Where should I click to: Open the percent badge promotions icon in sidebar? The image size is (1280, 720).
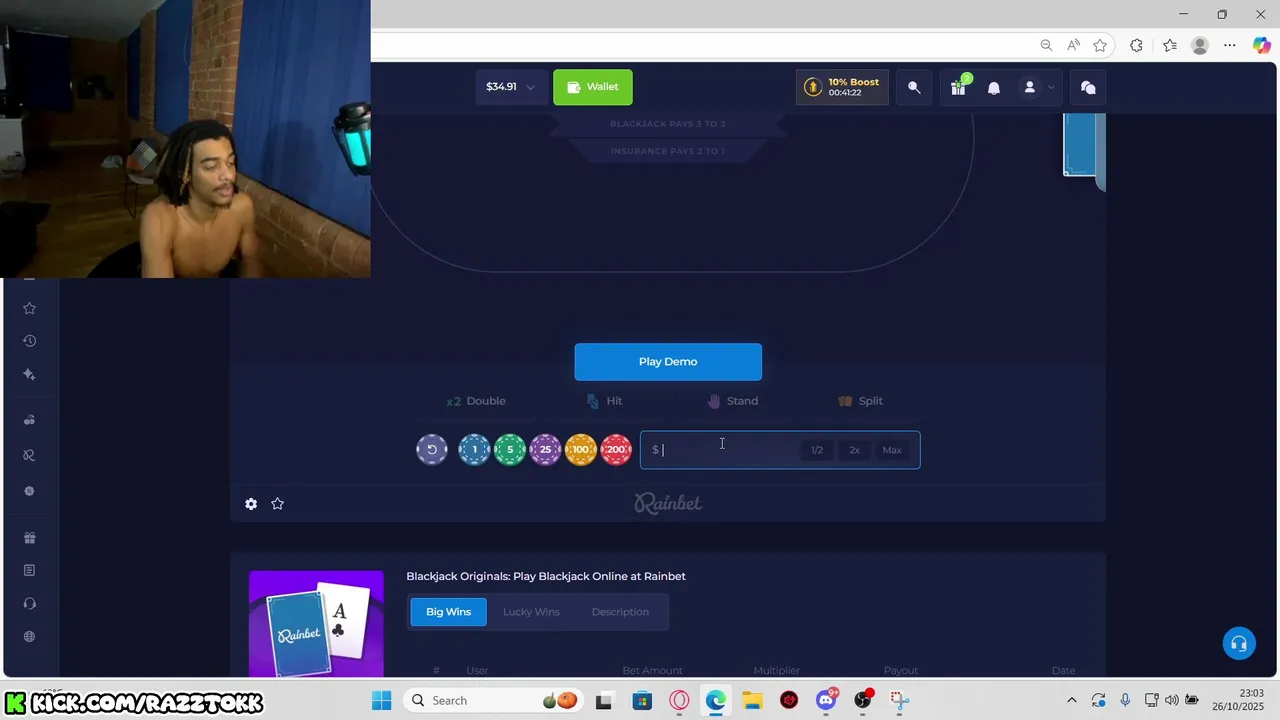(x=29, y=491)
